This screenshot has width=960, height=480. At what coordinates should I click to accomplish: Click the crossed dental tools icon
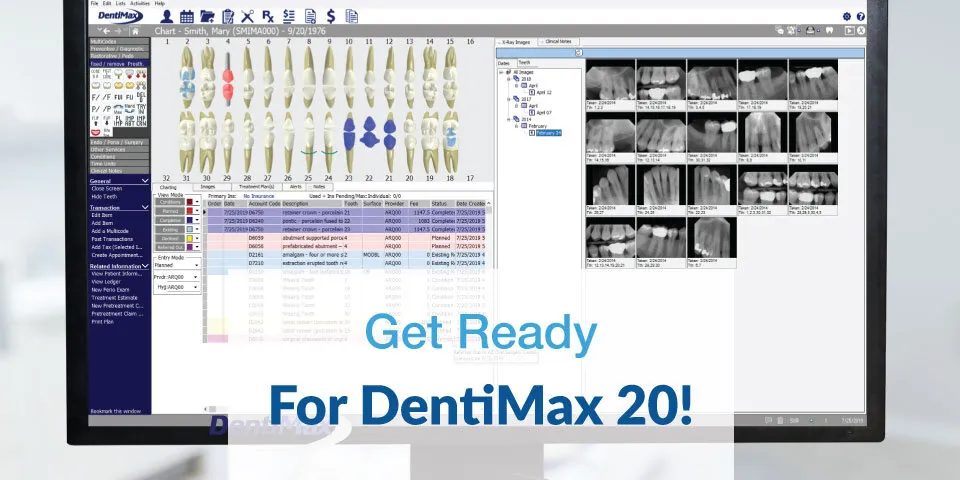pyautogui.click(x=247, y=17)
